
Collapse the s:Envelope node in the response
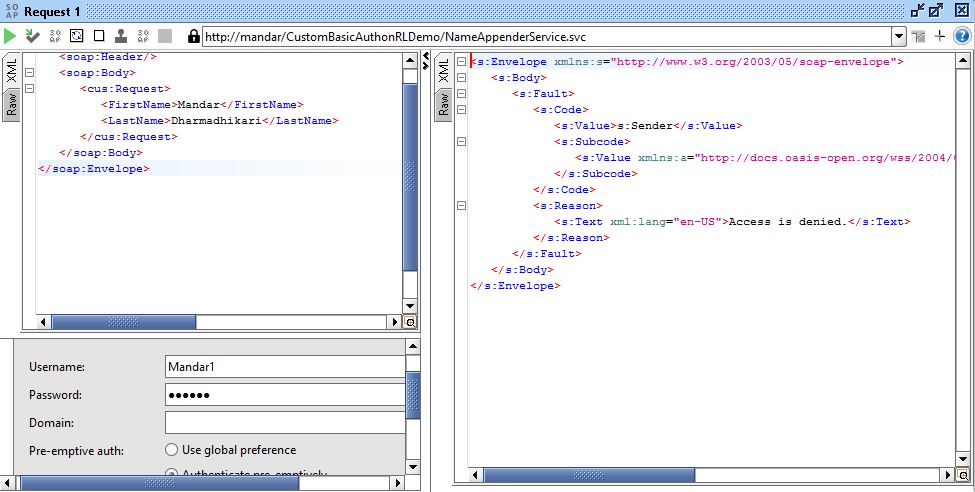(461, 62)
